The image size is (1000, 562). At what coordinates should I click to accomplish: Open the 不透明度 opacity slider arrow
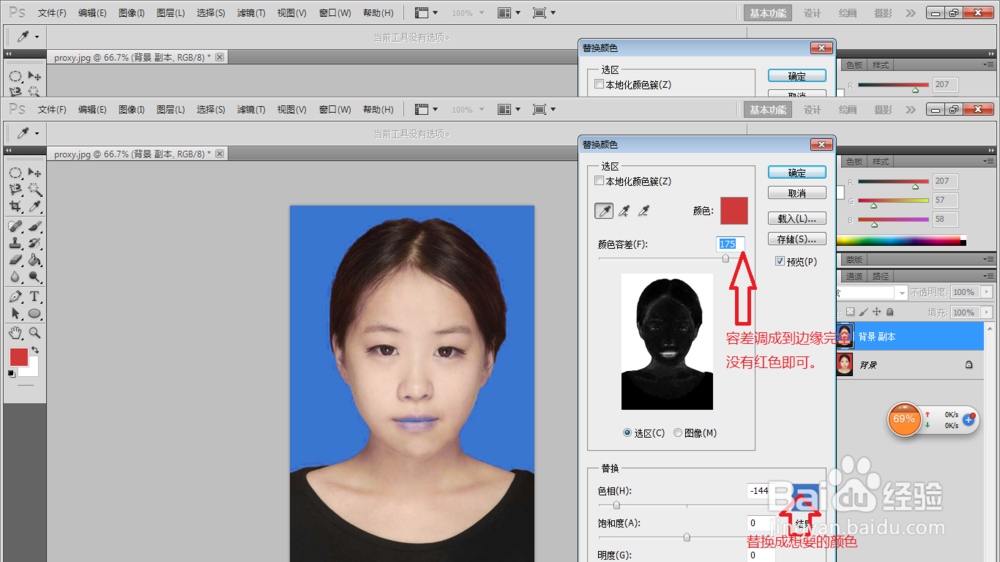tap(986, 292)
